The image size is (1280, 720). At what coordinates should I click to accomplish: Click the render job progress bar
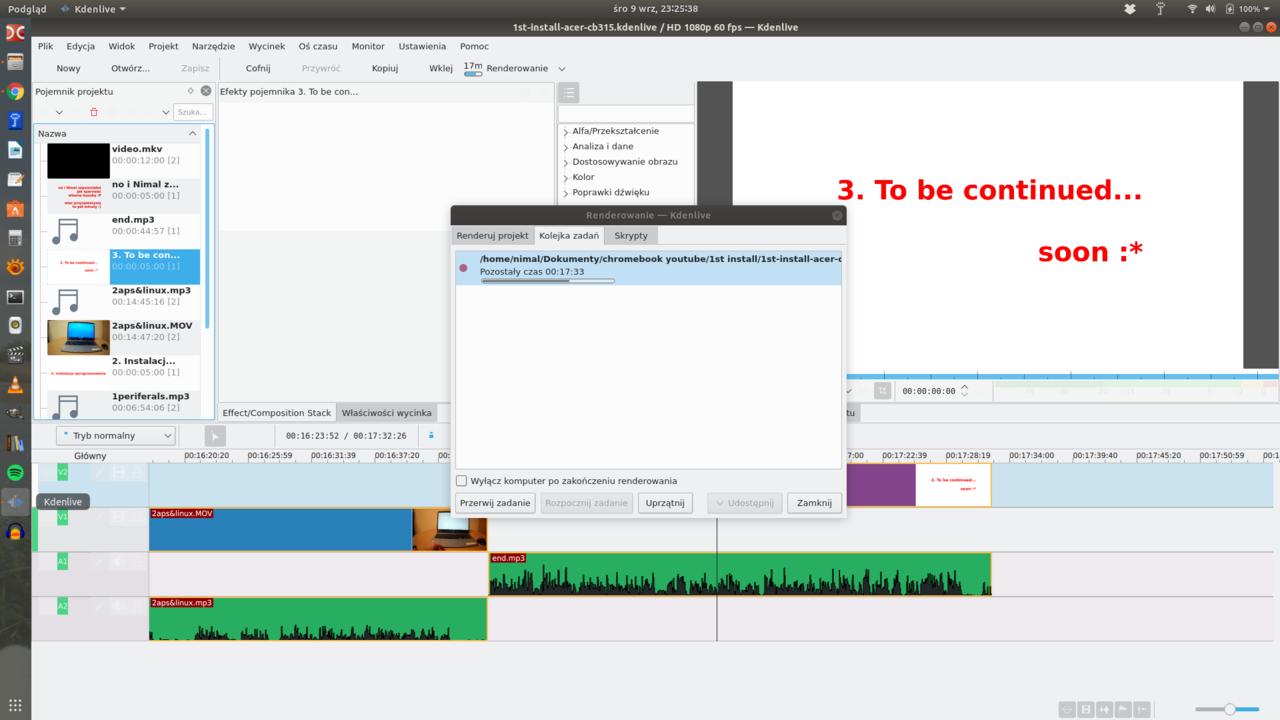[548, 281]
